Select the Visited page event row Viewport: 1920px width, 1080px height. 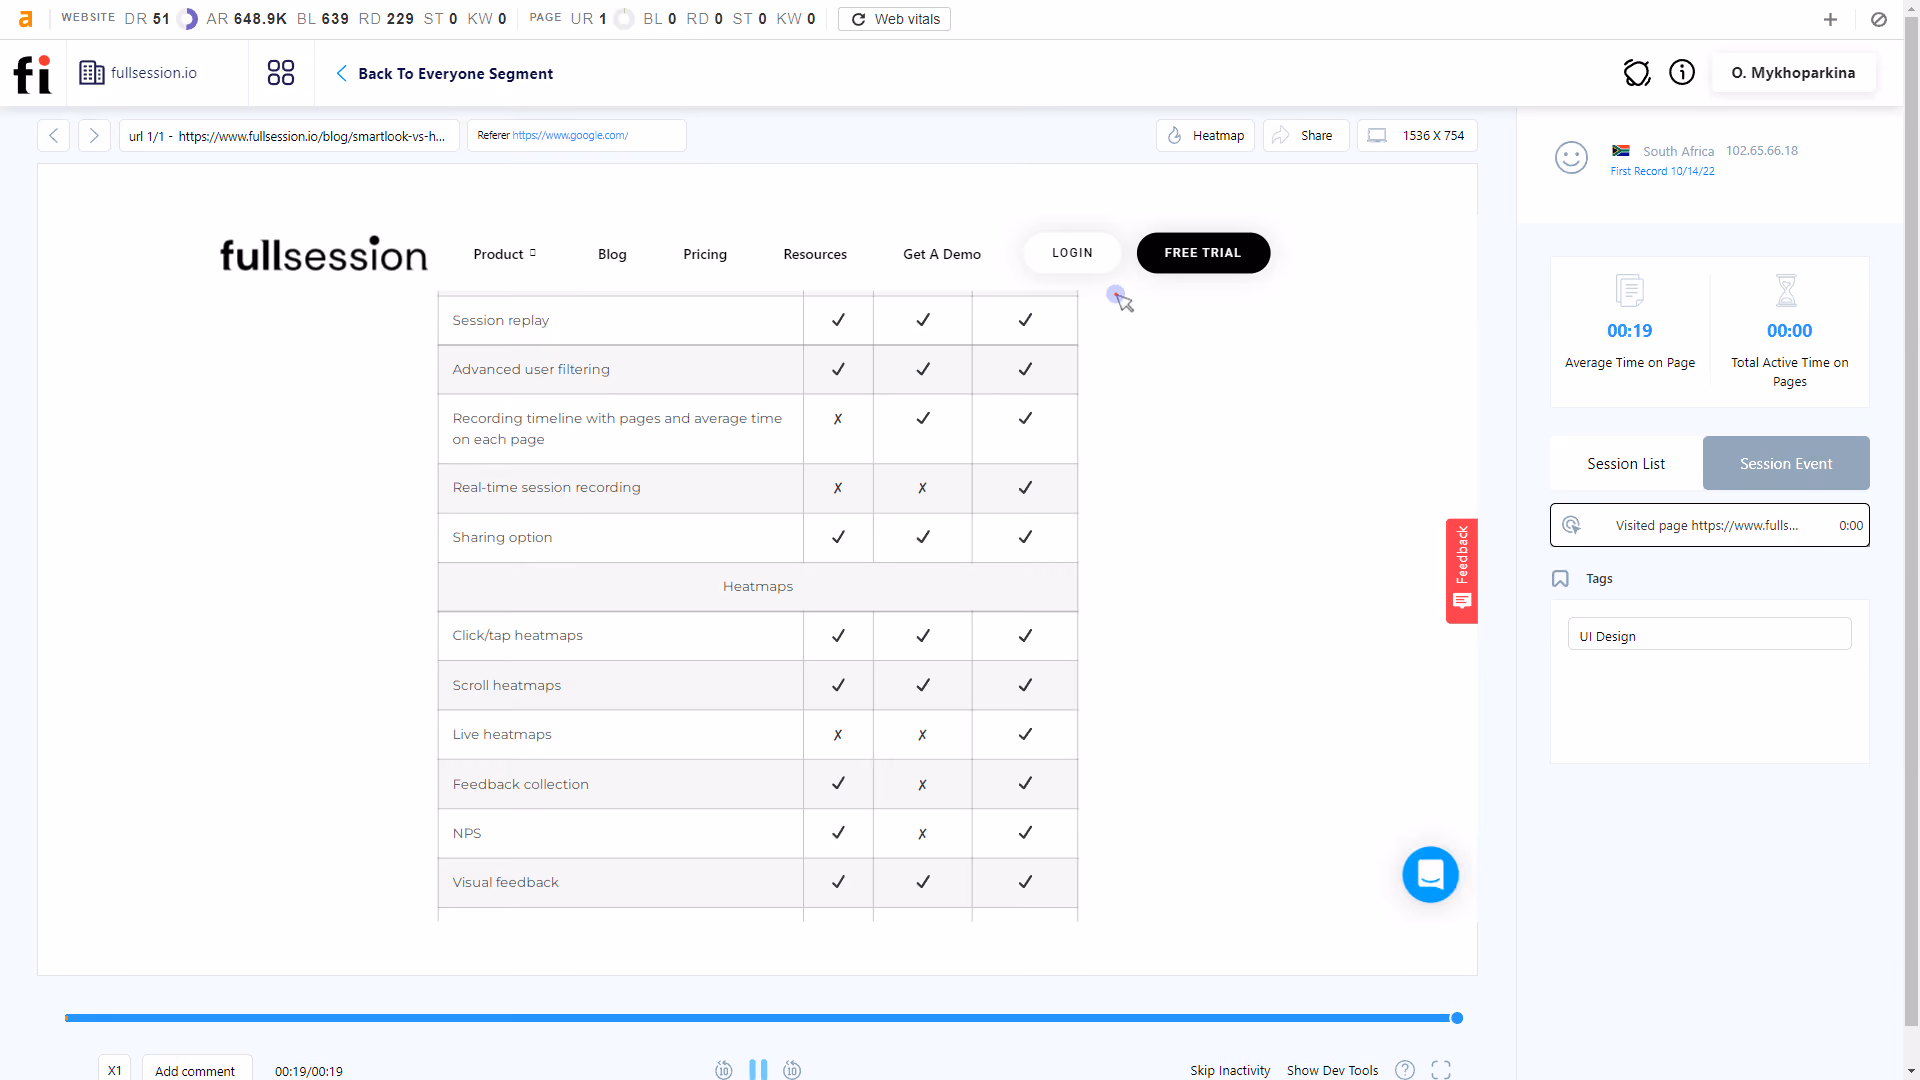pos(1710,525)
